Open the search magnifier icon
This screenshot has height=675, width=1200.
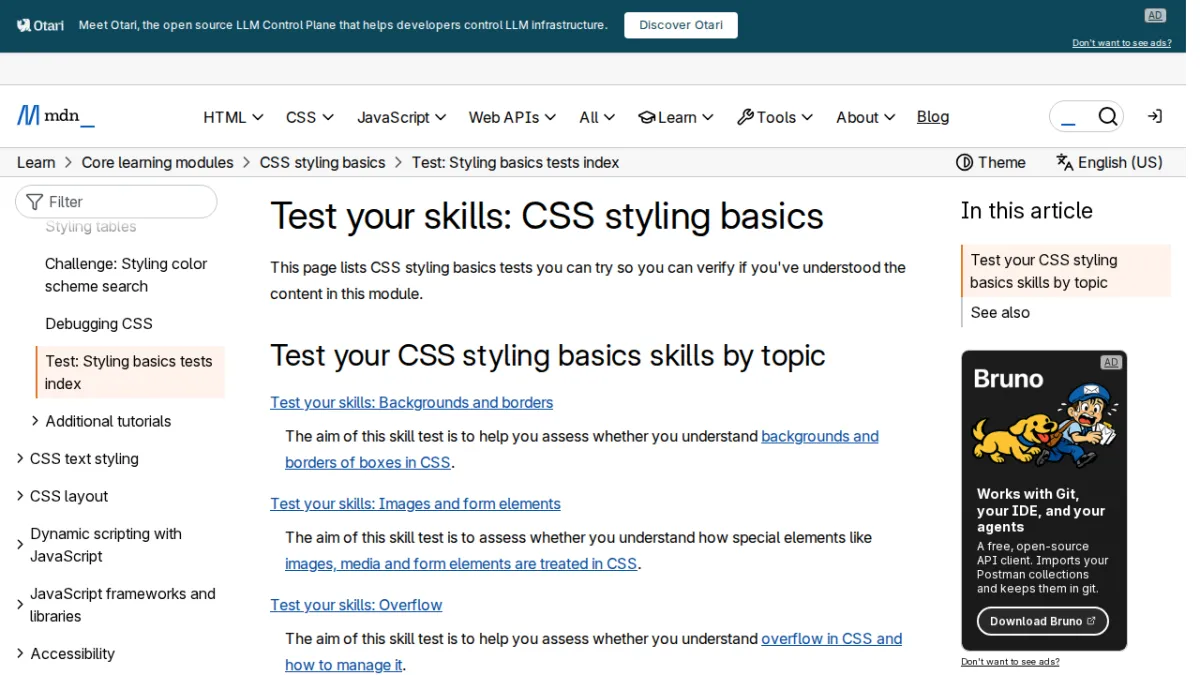(x=1107, y=117)
